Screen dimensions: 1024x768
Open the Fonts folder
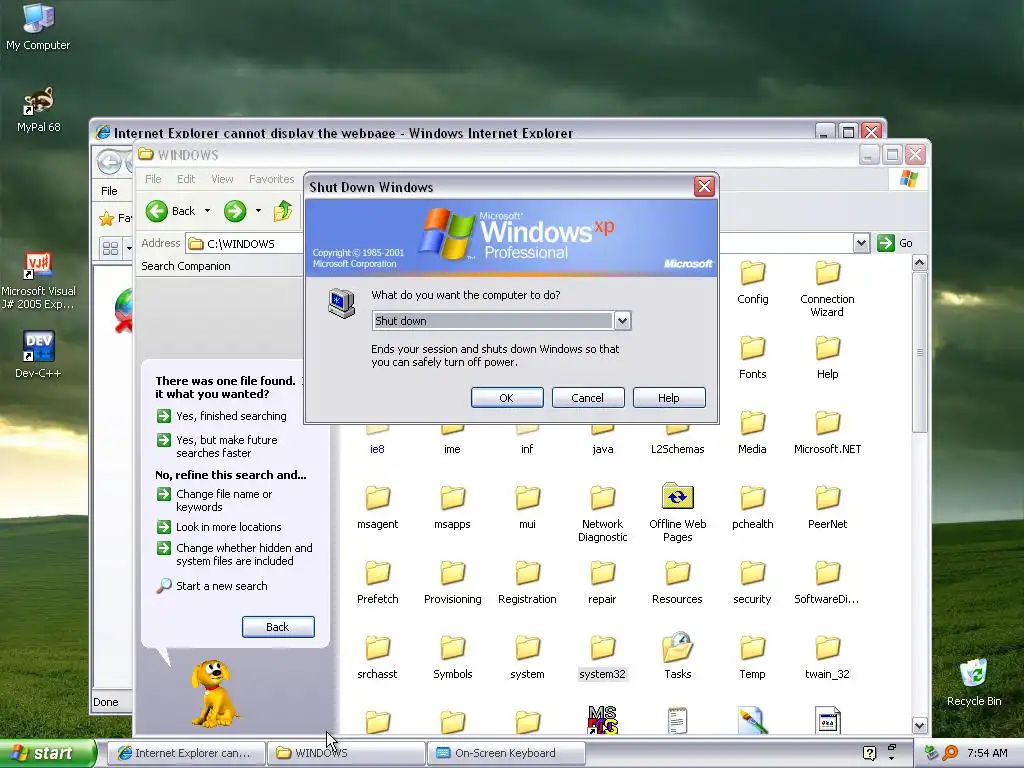(x=752, y=357)
